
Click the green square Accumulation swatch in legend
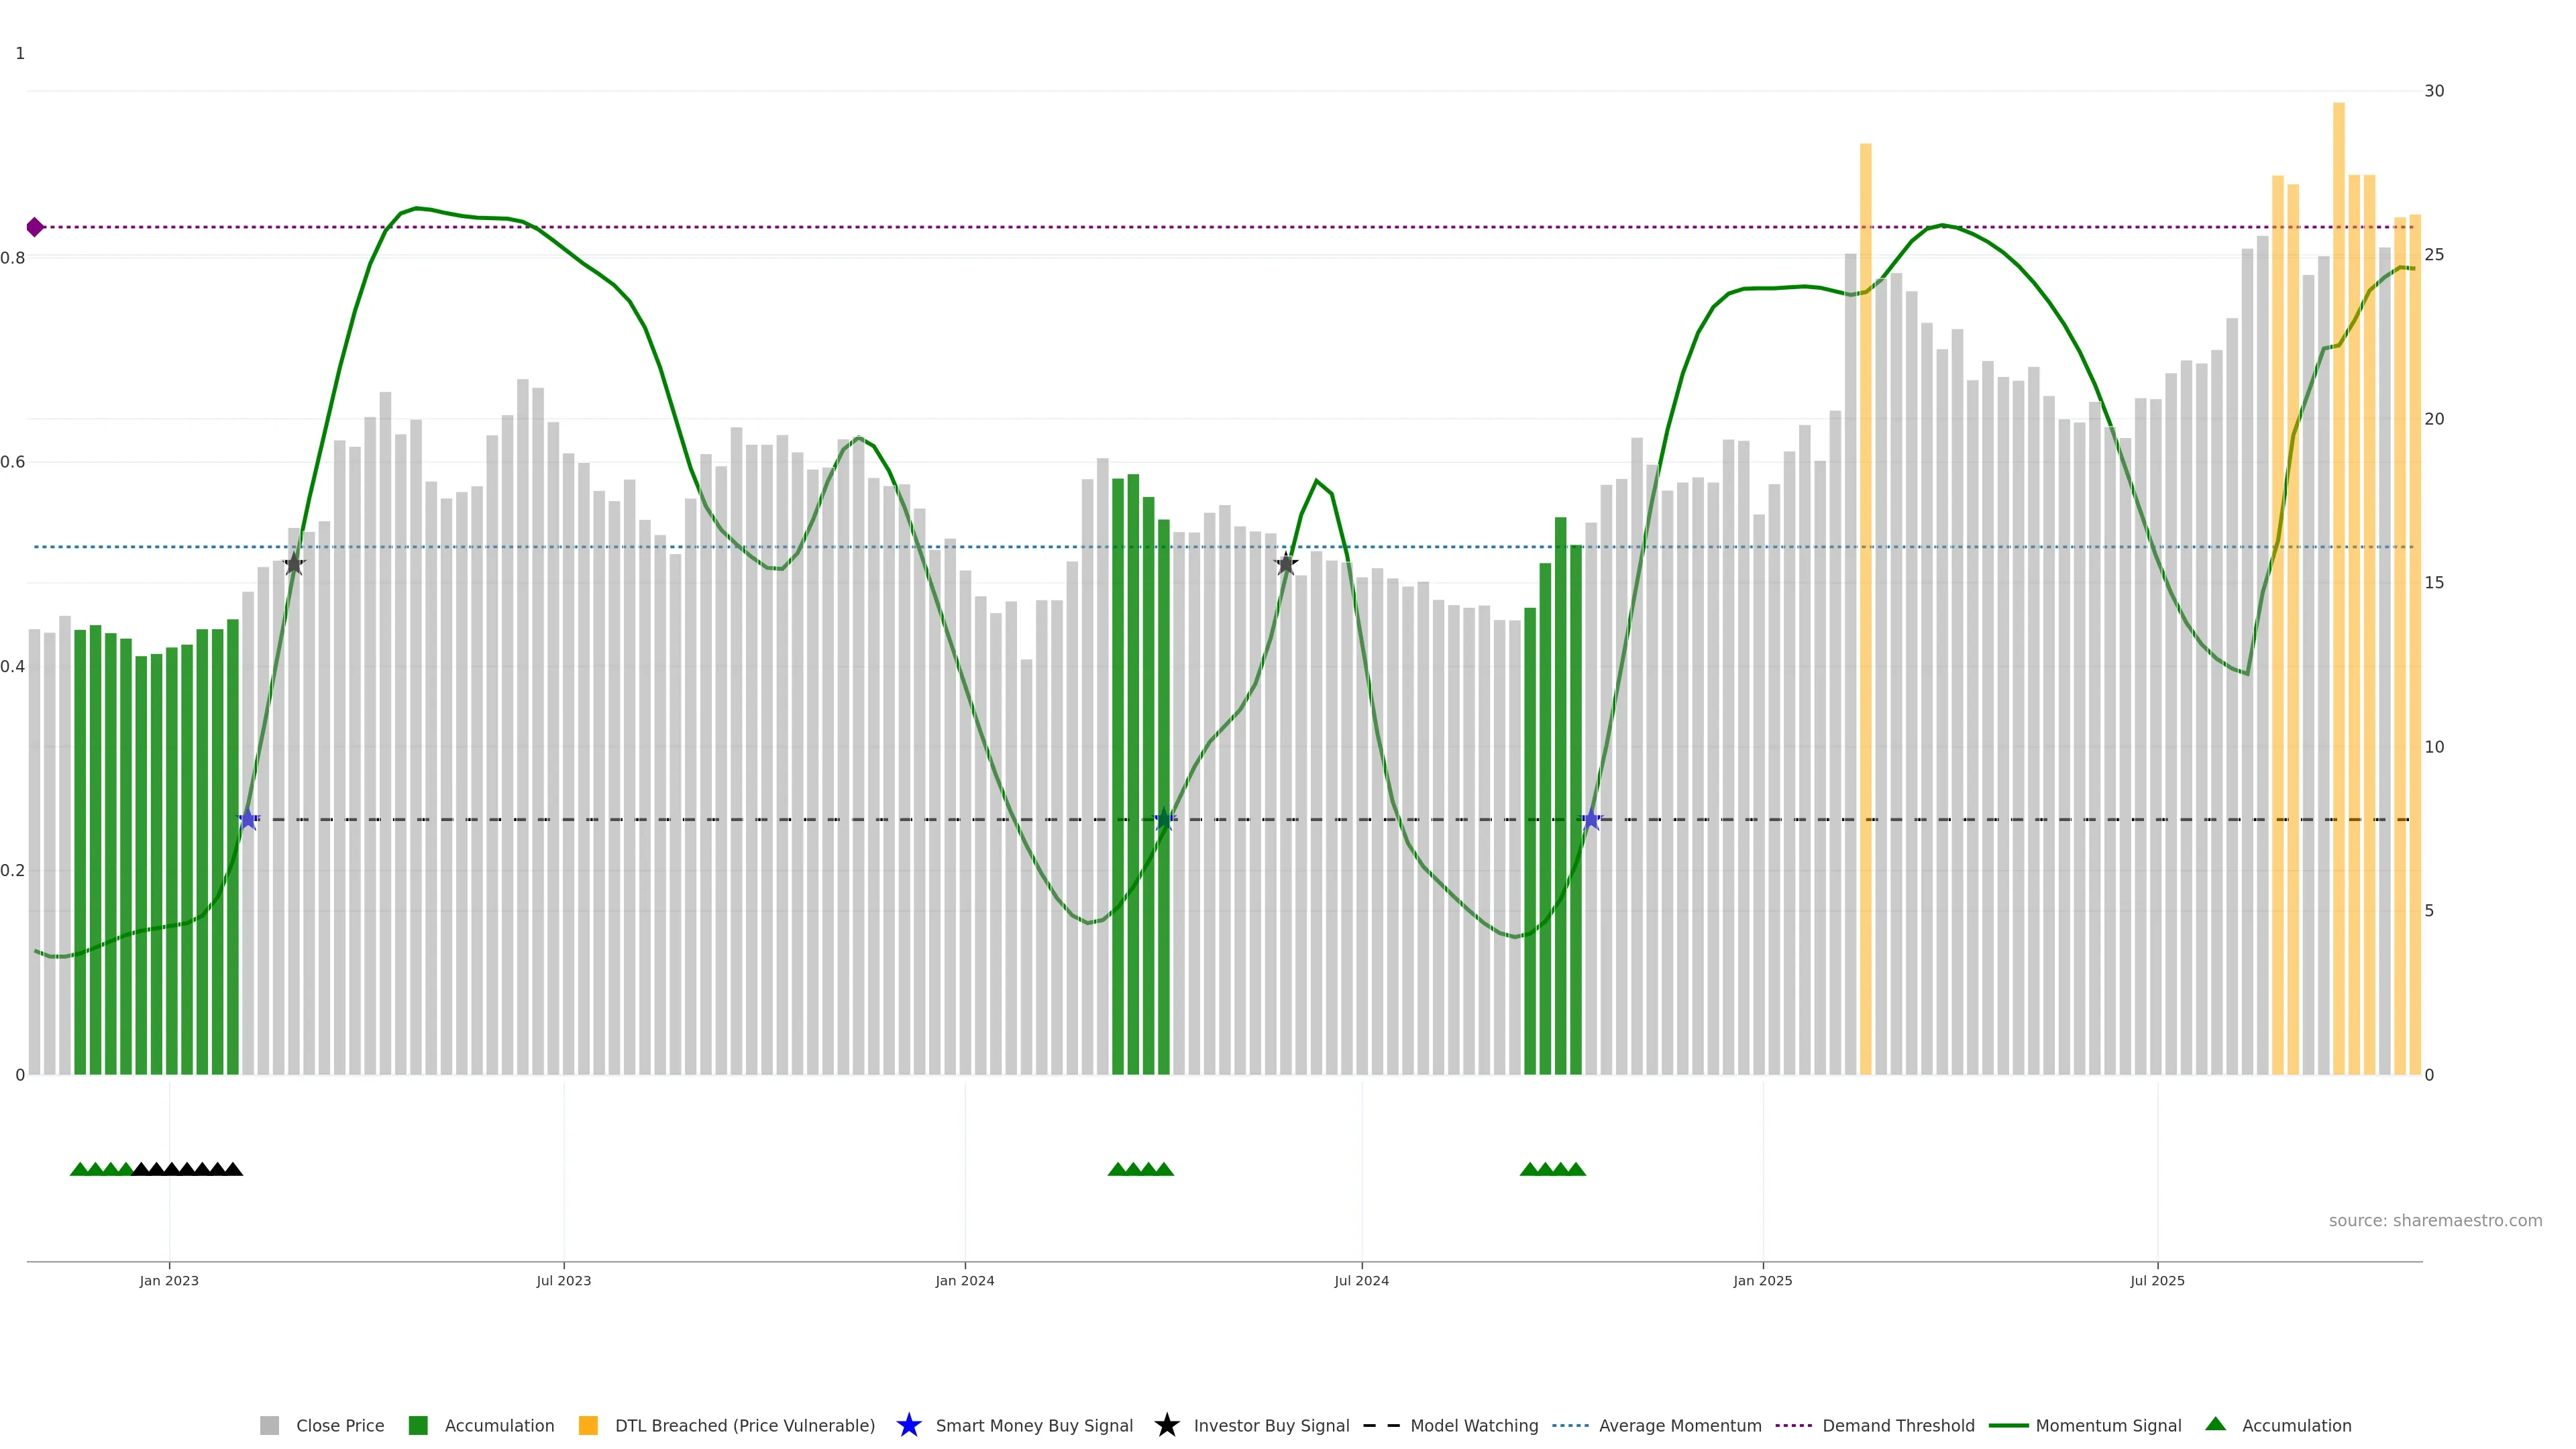coord(418,1425)
